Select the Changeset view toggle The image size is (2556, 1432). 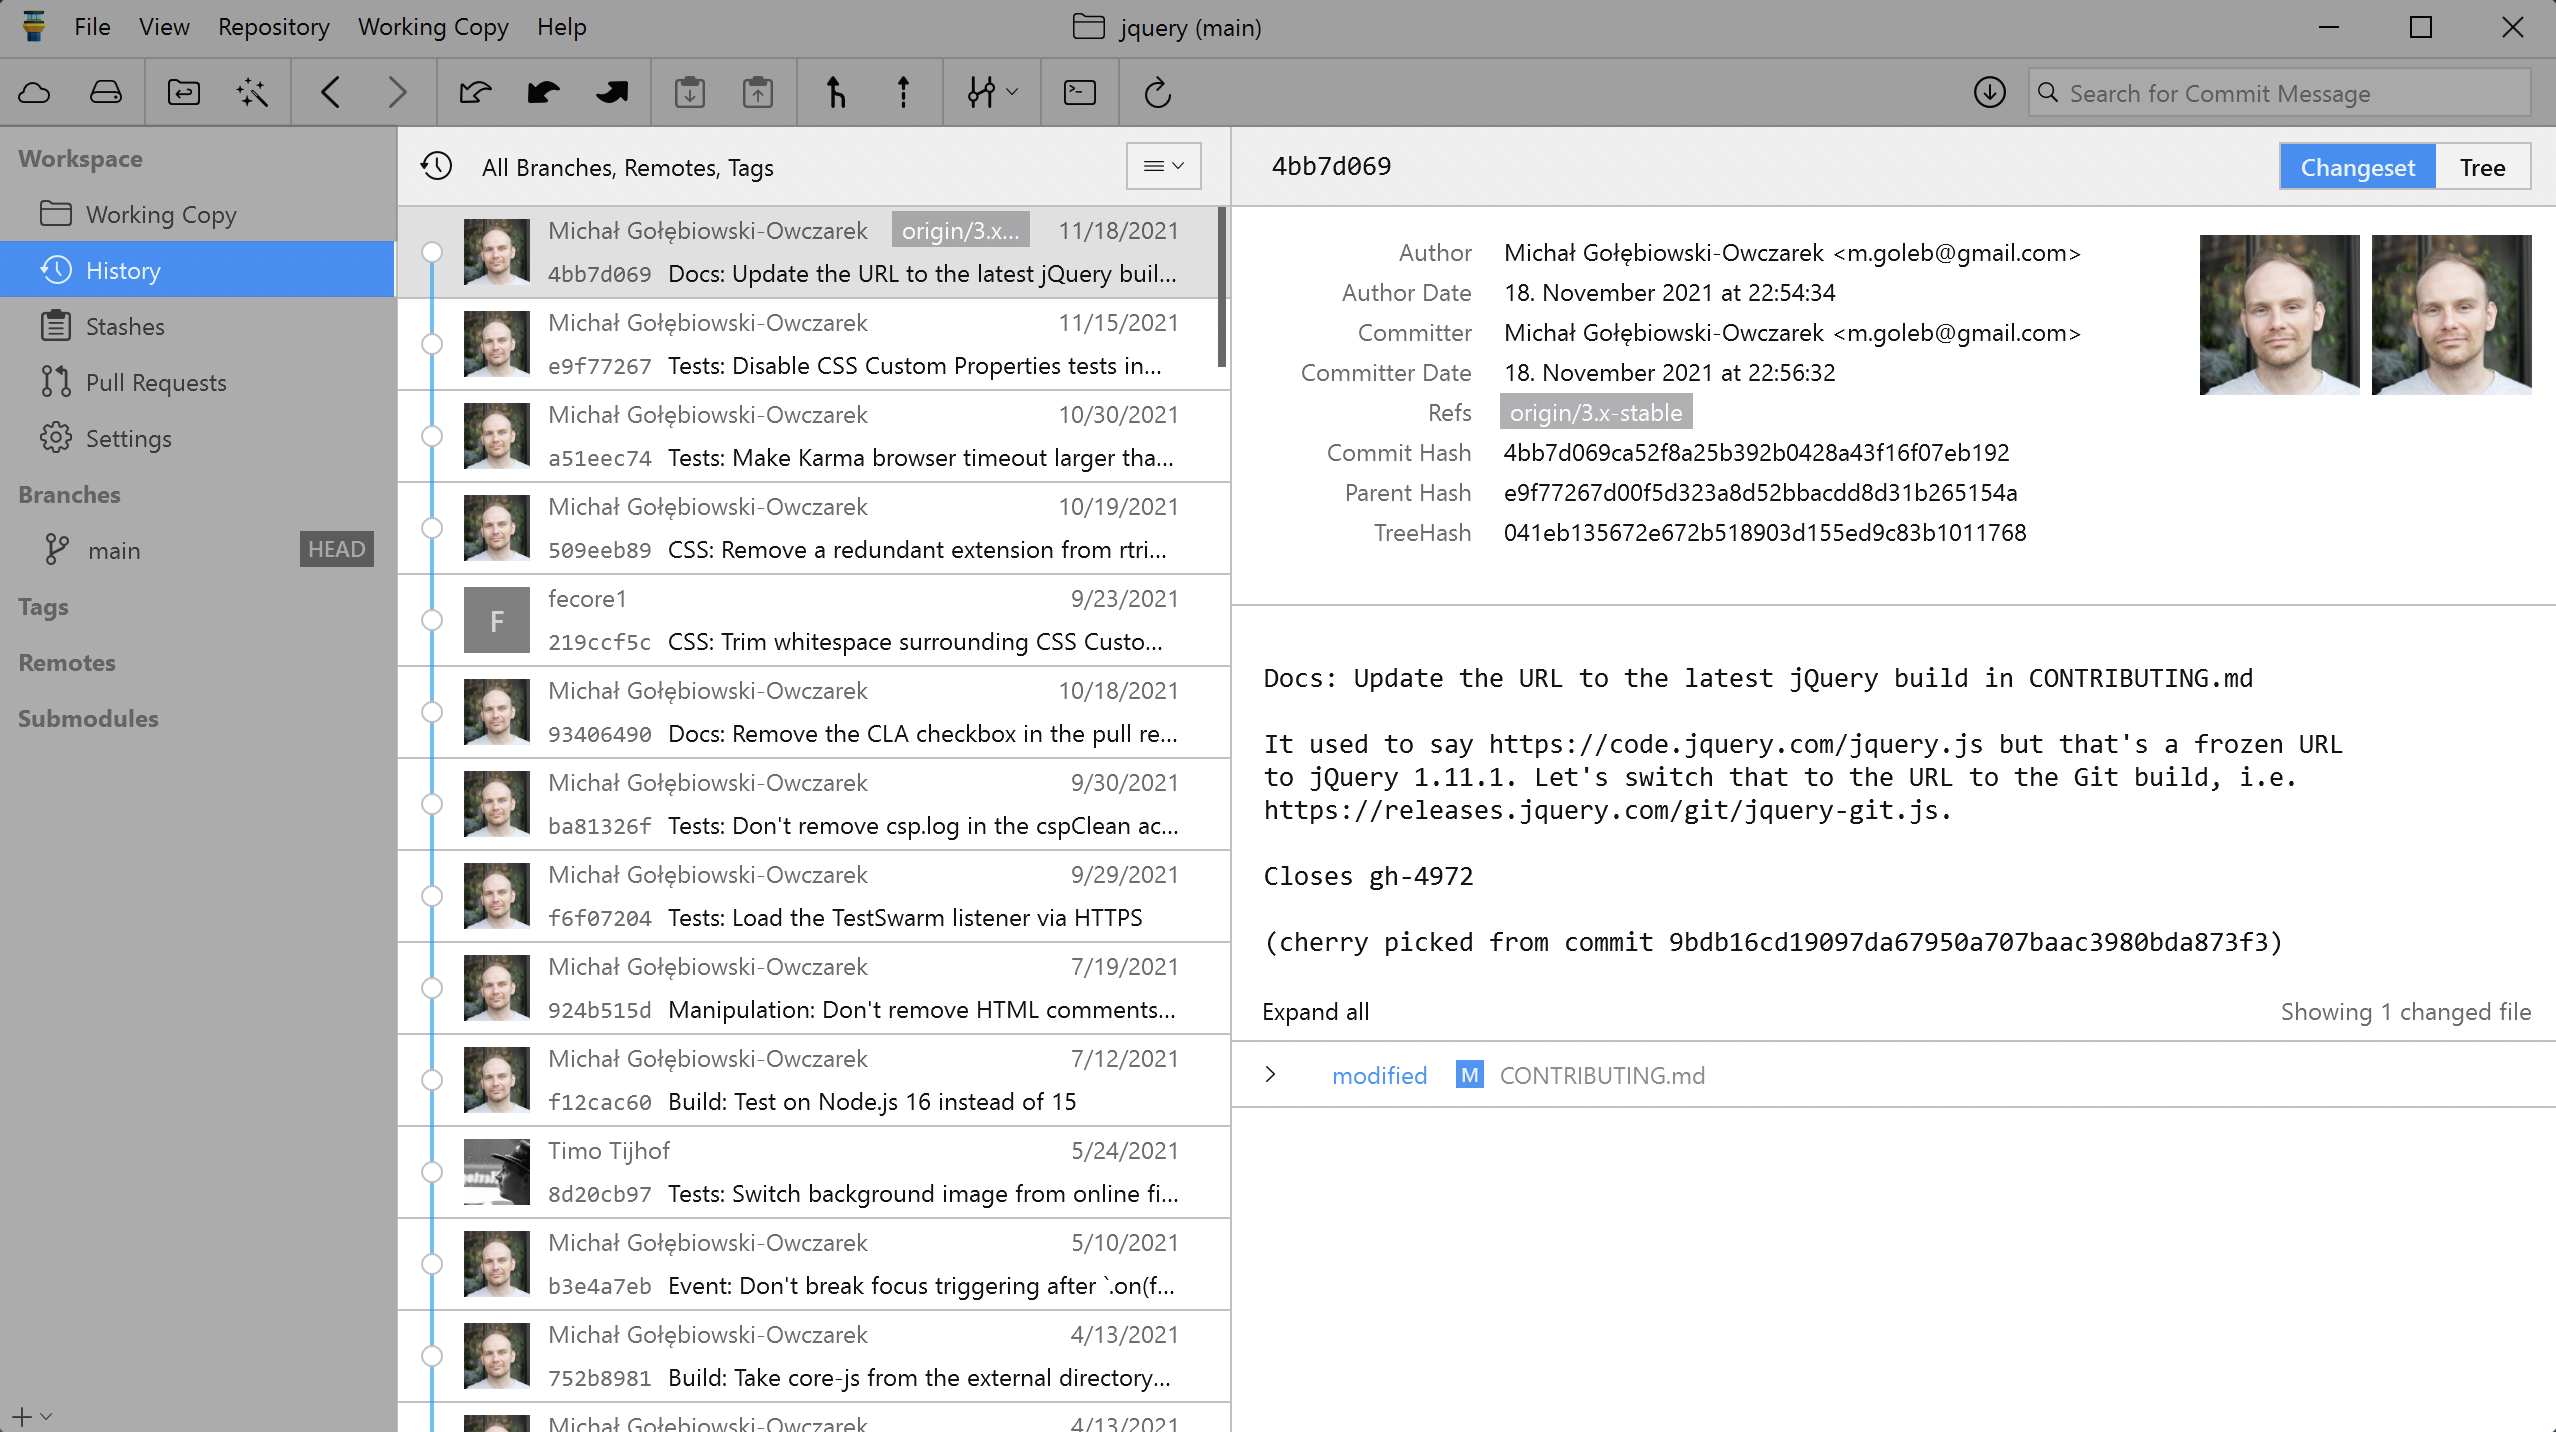click(2357, 167)
